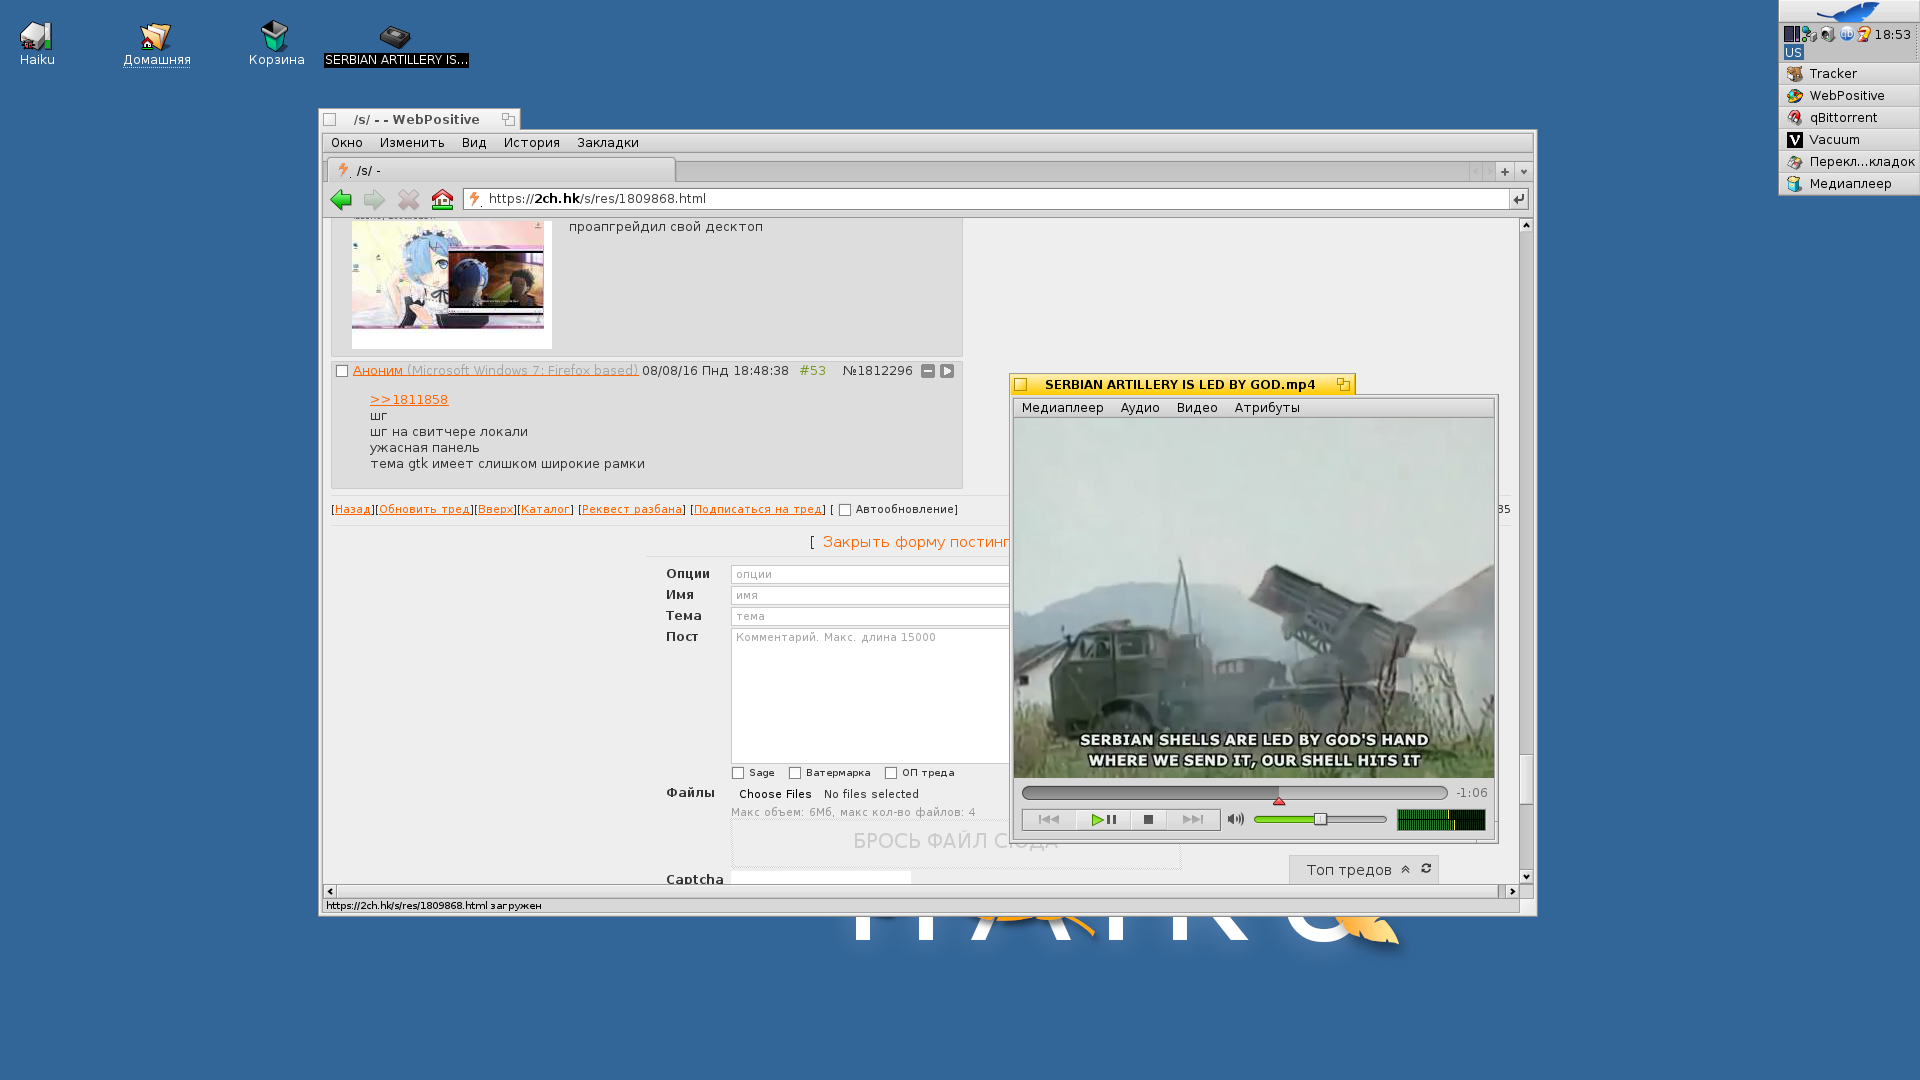Open the Аудио menu in the player
The image size is (1920, 1080).
pyautogui.click(x=1140, y=408)
